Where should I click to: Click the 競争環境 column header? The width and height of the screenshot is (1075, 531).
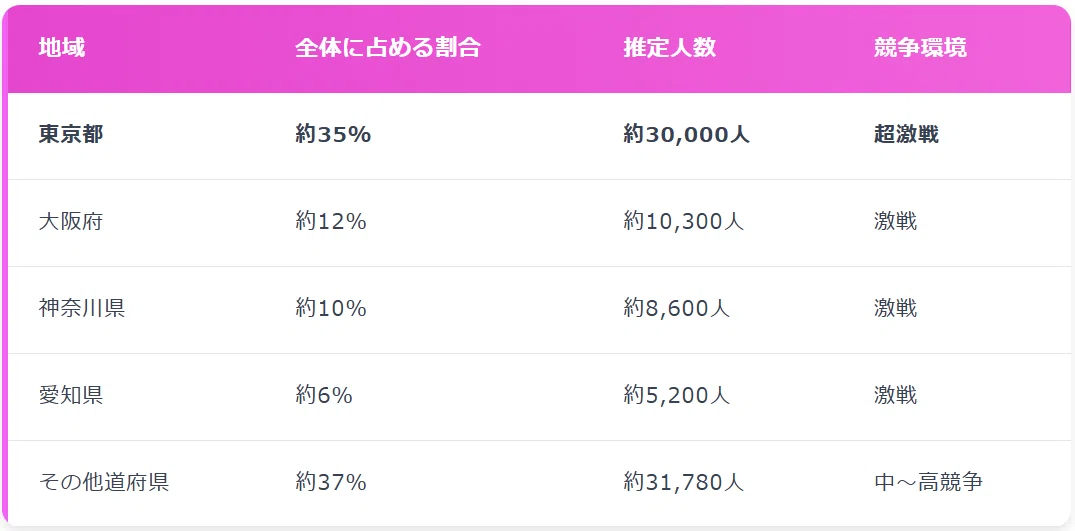pos(921,48)
